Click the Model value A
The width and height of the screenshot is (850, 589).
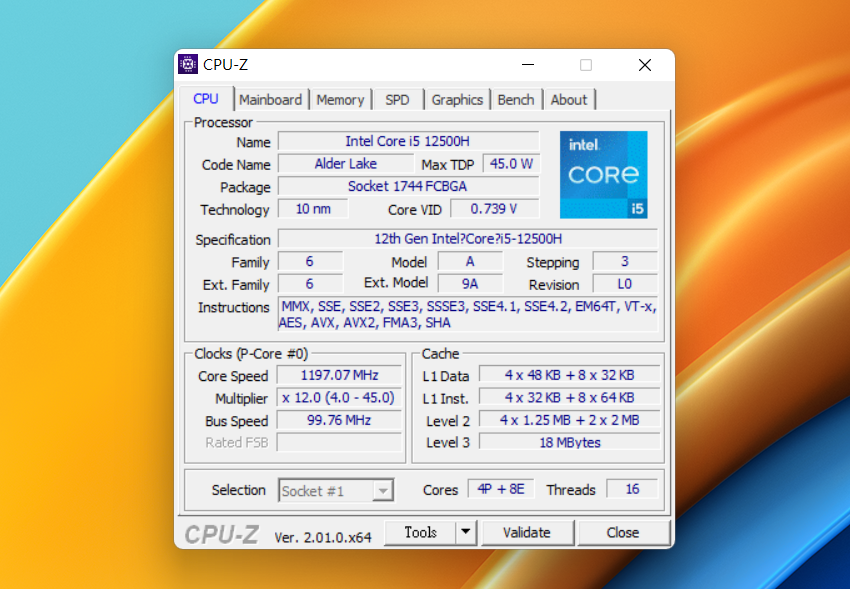[470, 261]
